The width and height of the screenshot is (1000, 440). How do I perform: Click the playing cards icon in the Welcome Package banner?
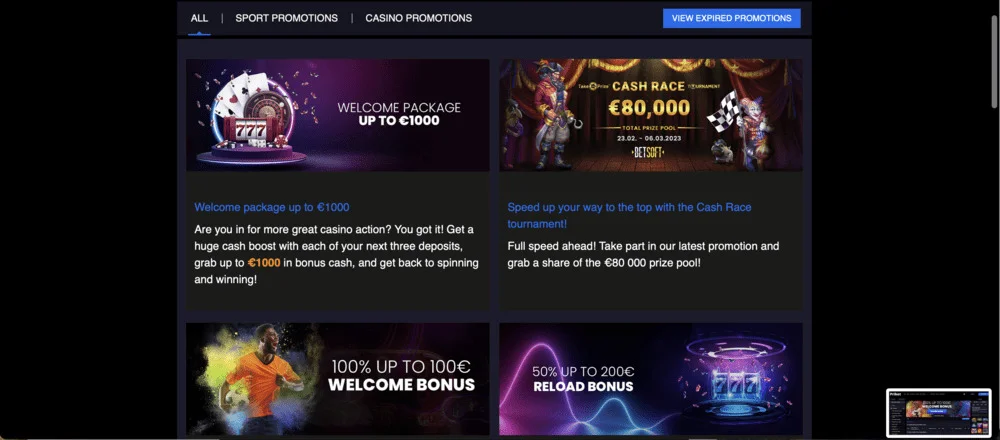click(x=240, y=94)
